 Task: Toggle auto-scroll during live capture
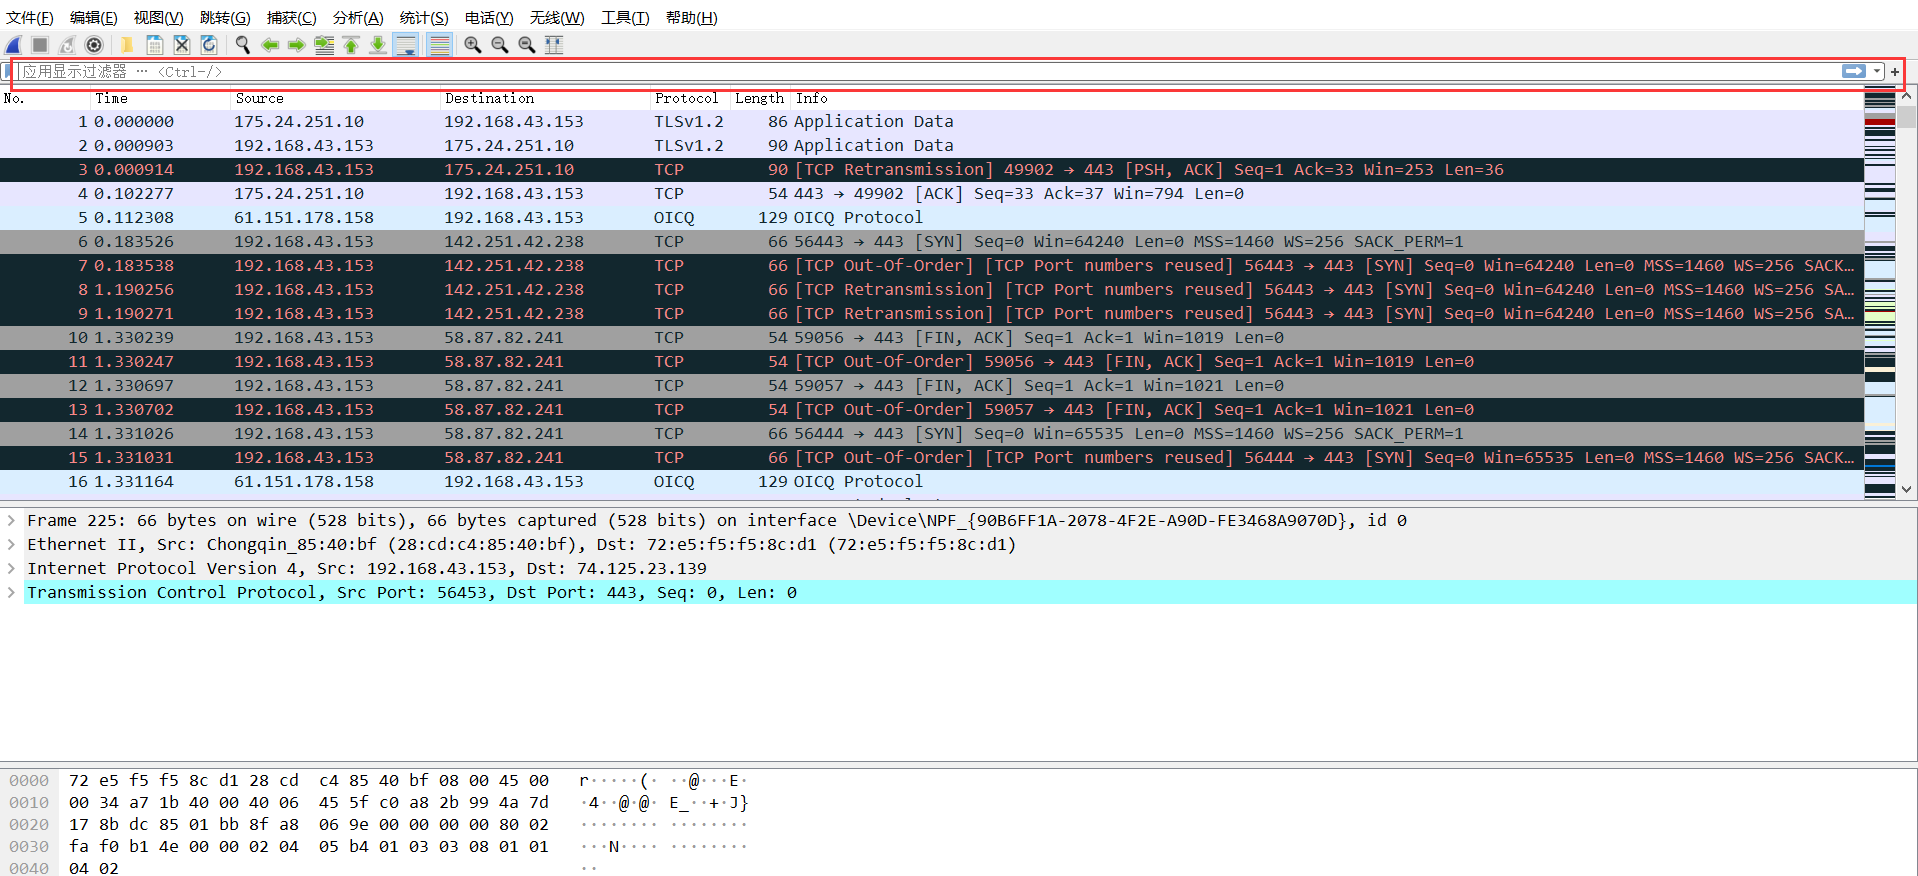pos(405,45)
